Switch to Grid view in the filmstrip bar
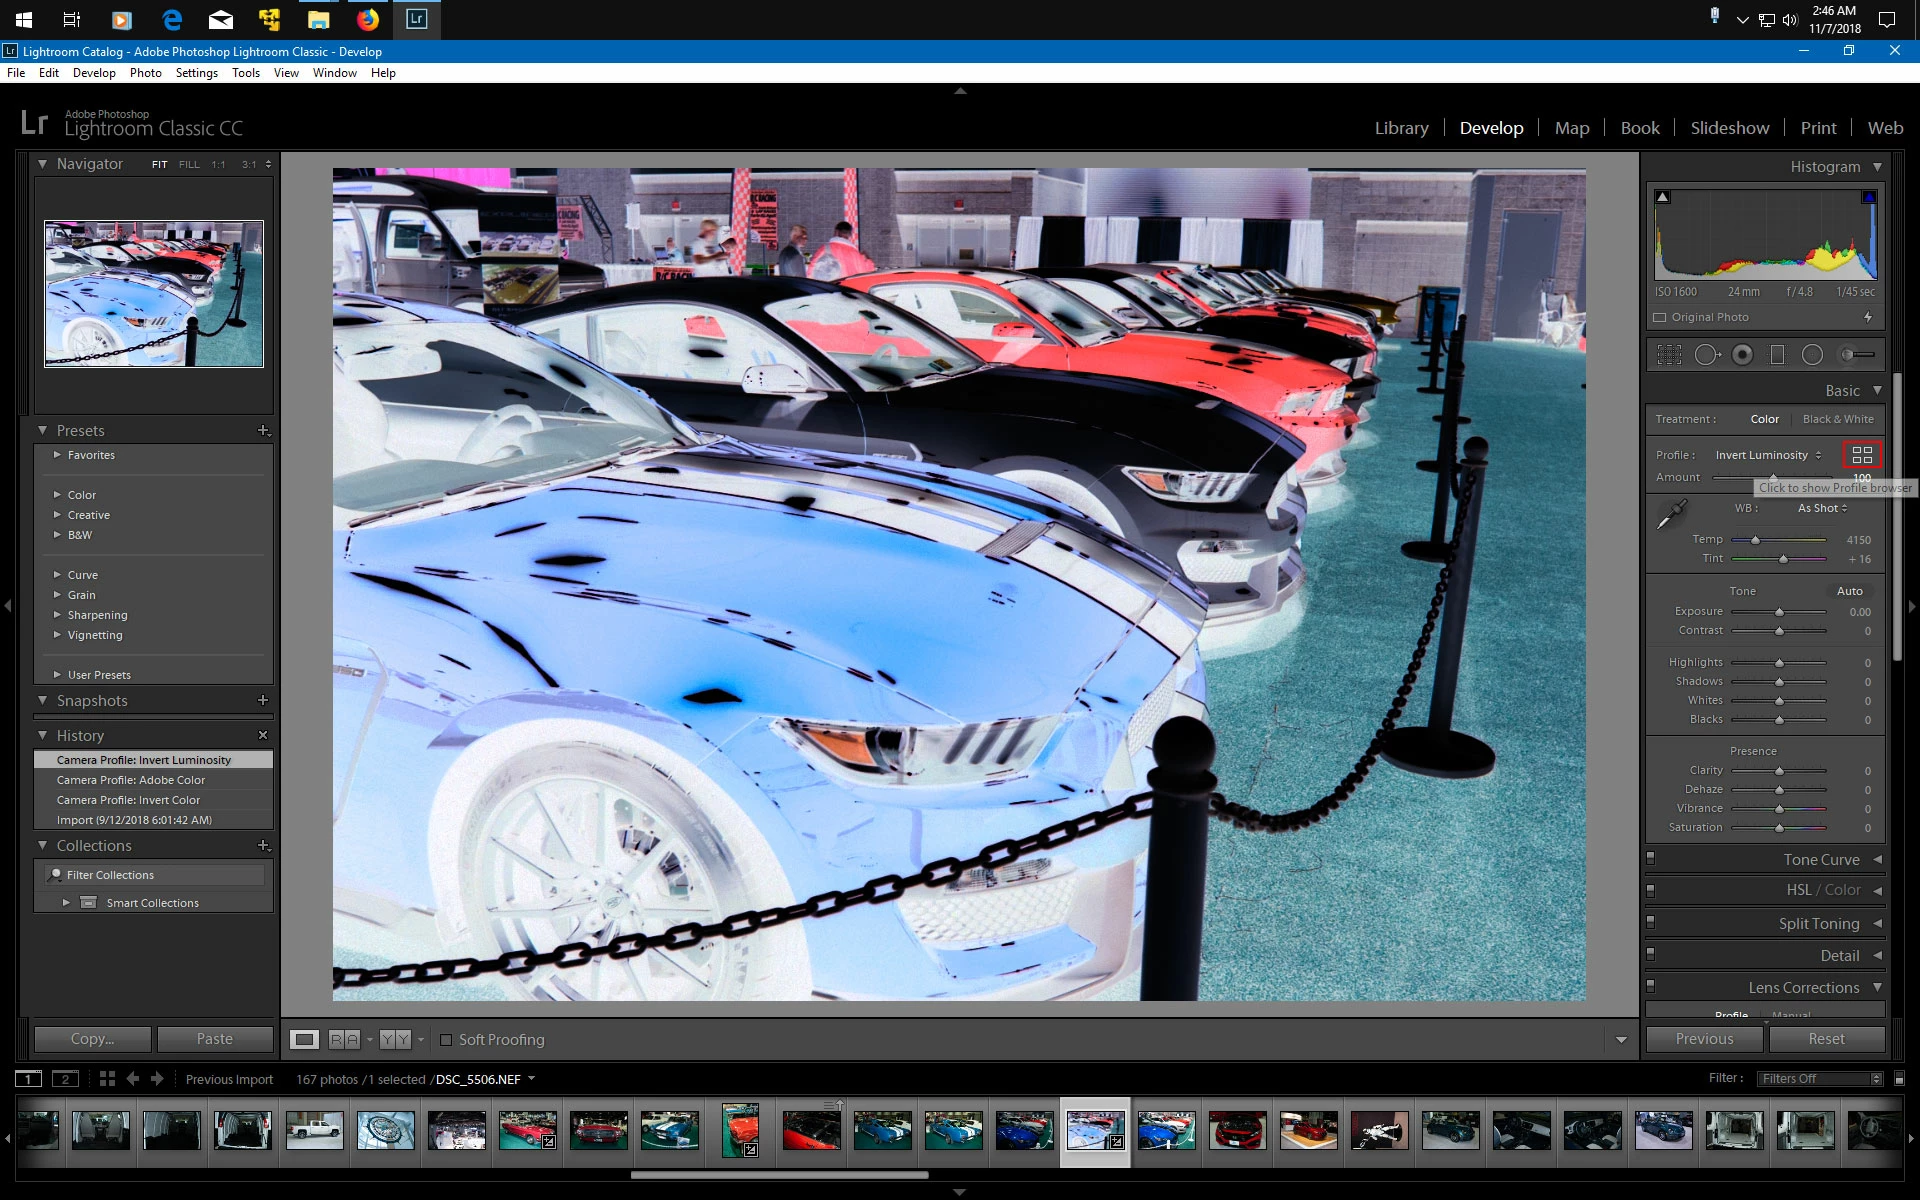1920x1200 pixels. (107, 1078)
